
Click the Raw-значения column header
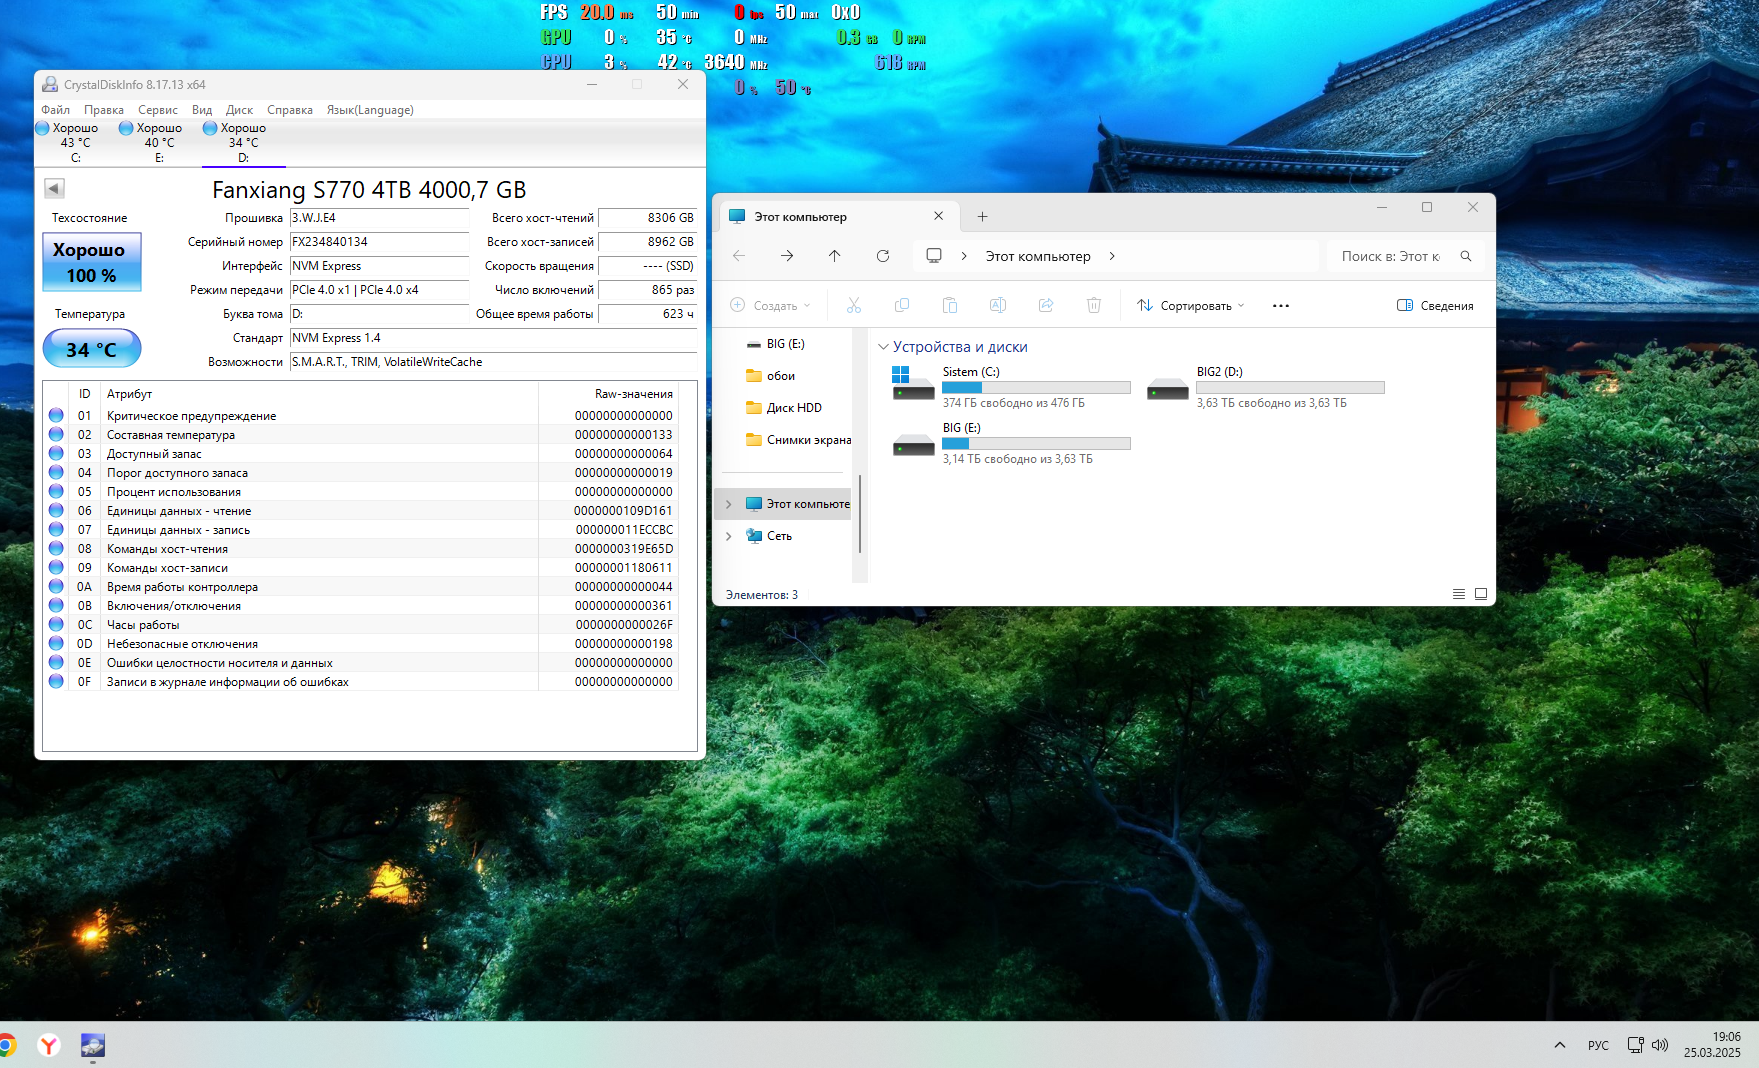point(607,394)
